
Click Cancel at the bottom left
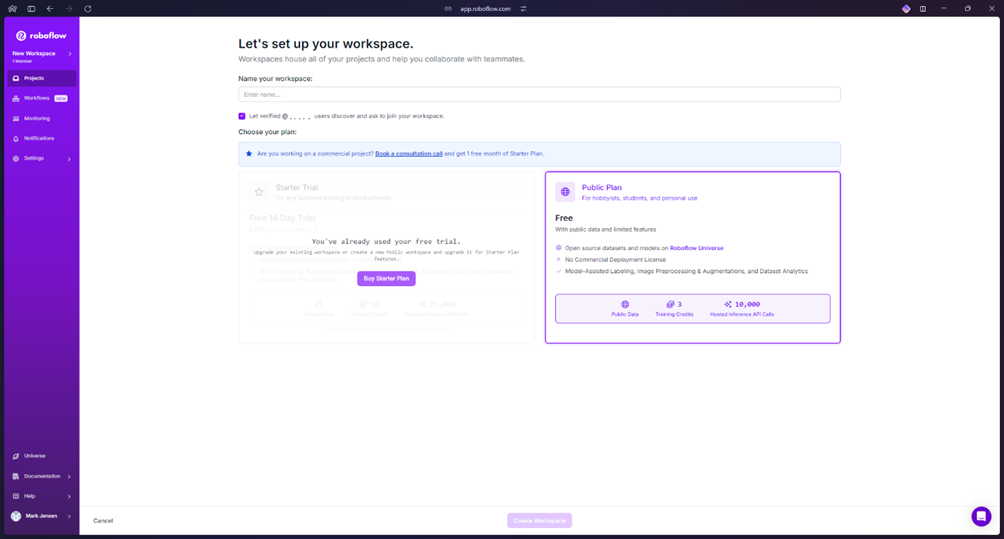(103, 521)
